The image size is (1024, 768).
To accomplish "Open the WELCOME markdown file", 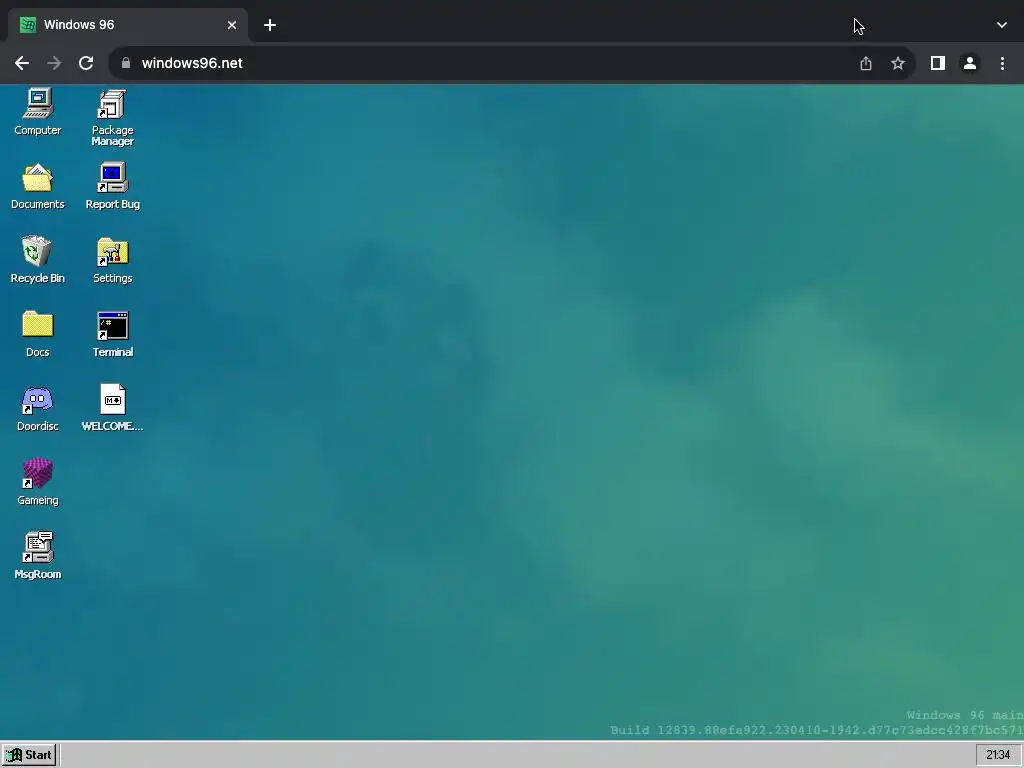I will tap(112, 408).
